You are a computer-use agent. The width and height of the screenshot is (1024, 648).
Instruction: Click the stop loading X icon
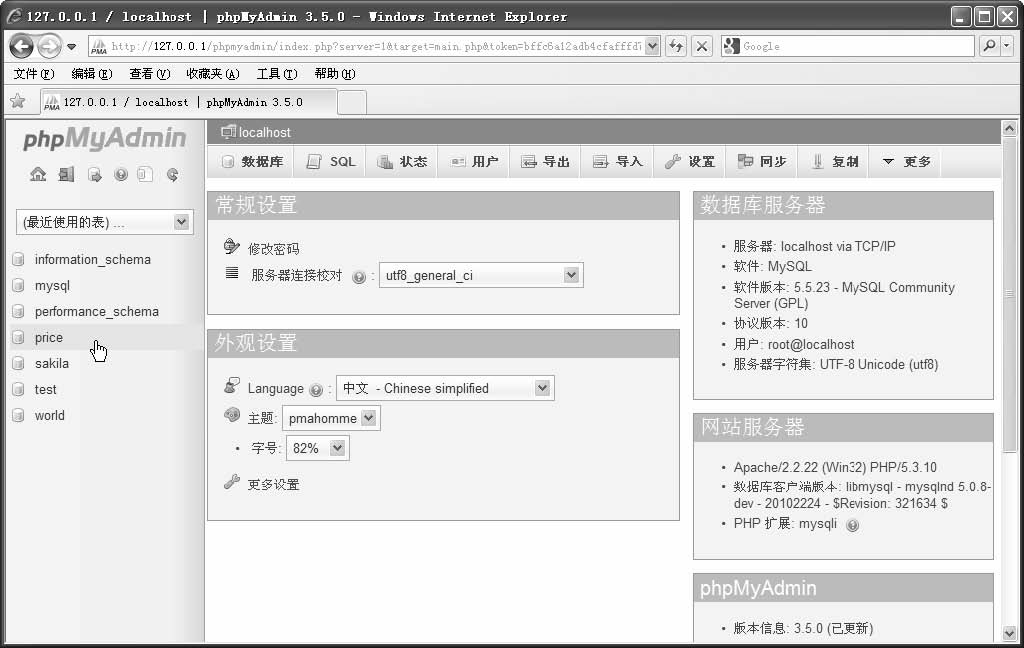click(x=701, y=46)
